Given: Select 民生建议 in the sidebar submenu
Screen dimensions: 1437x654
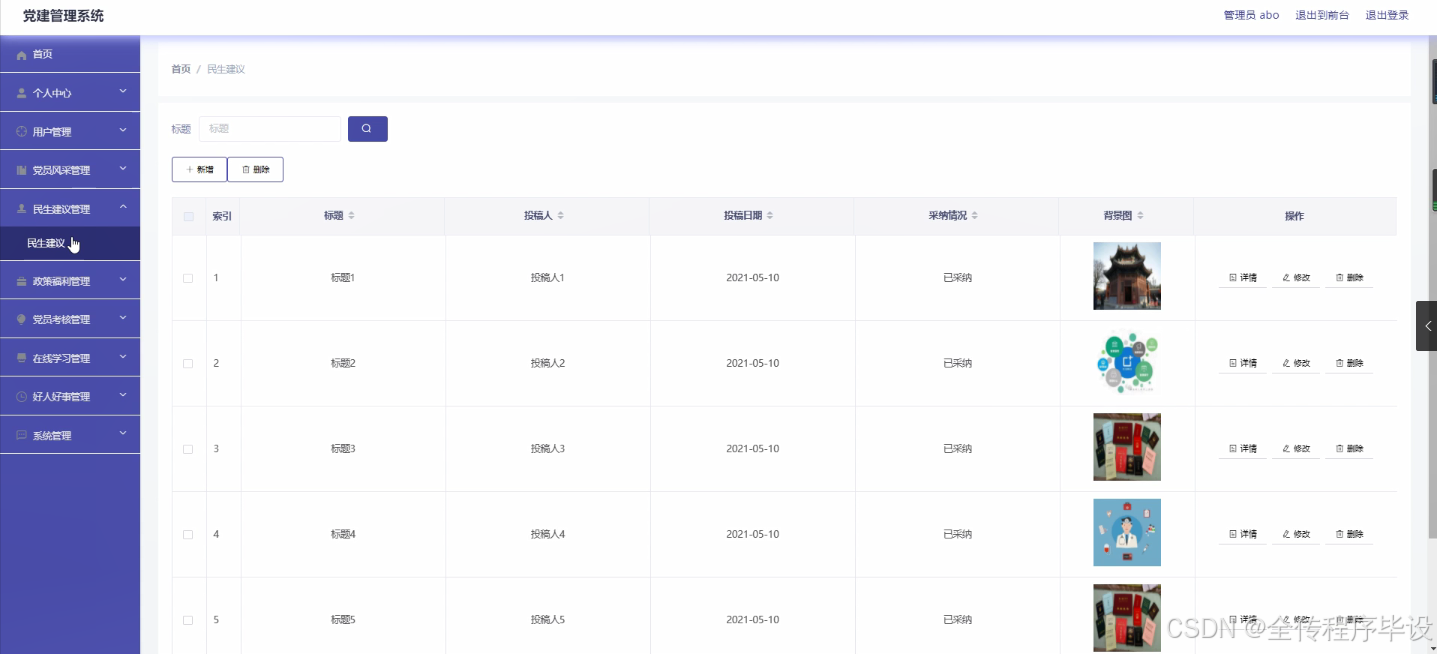Looking at the screenshot, I should click(x=48, y=243).
